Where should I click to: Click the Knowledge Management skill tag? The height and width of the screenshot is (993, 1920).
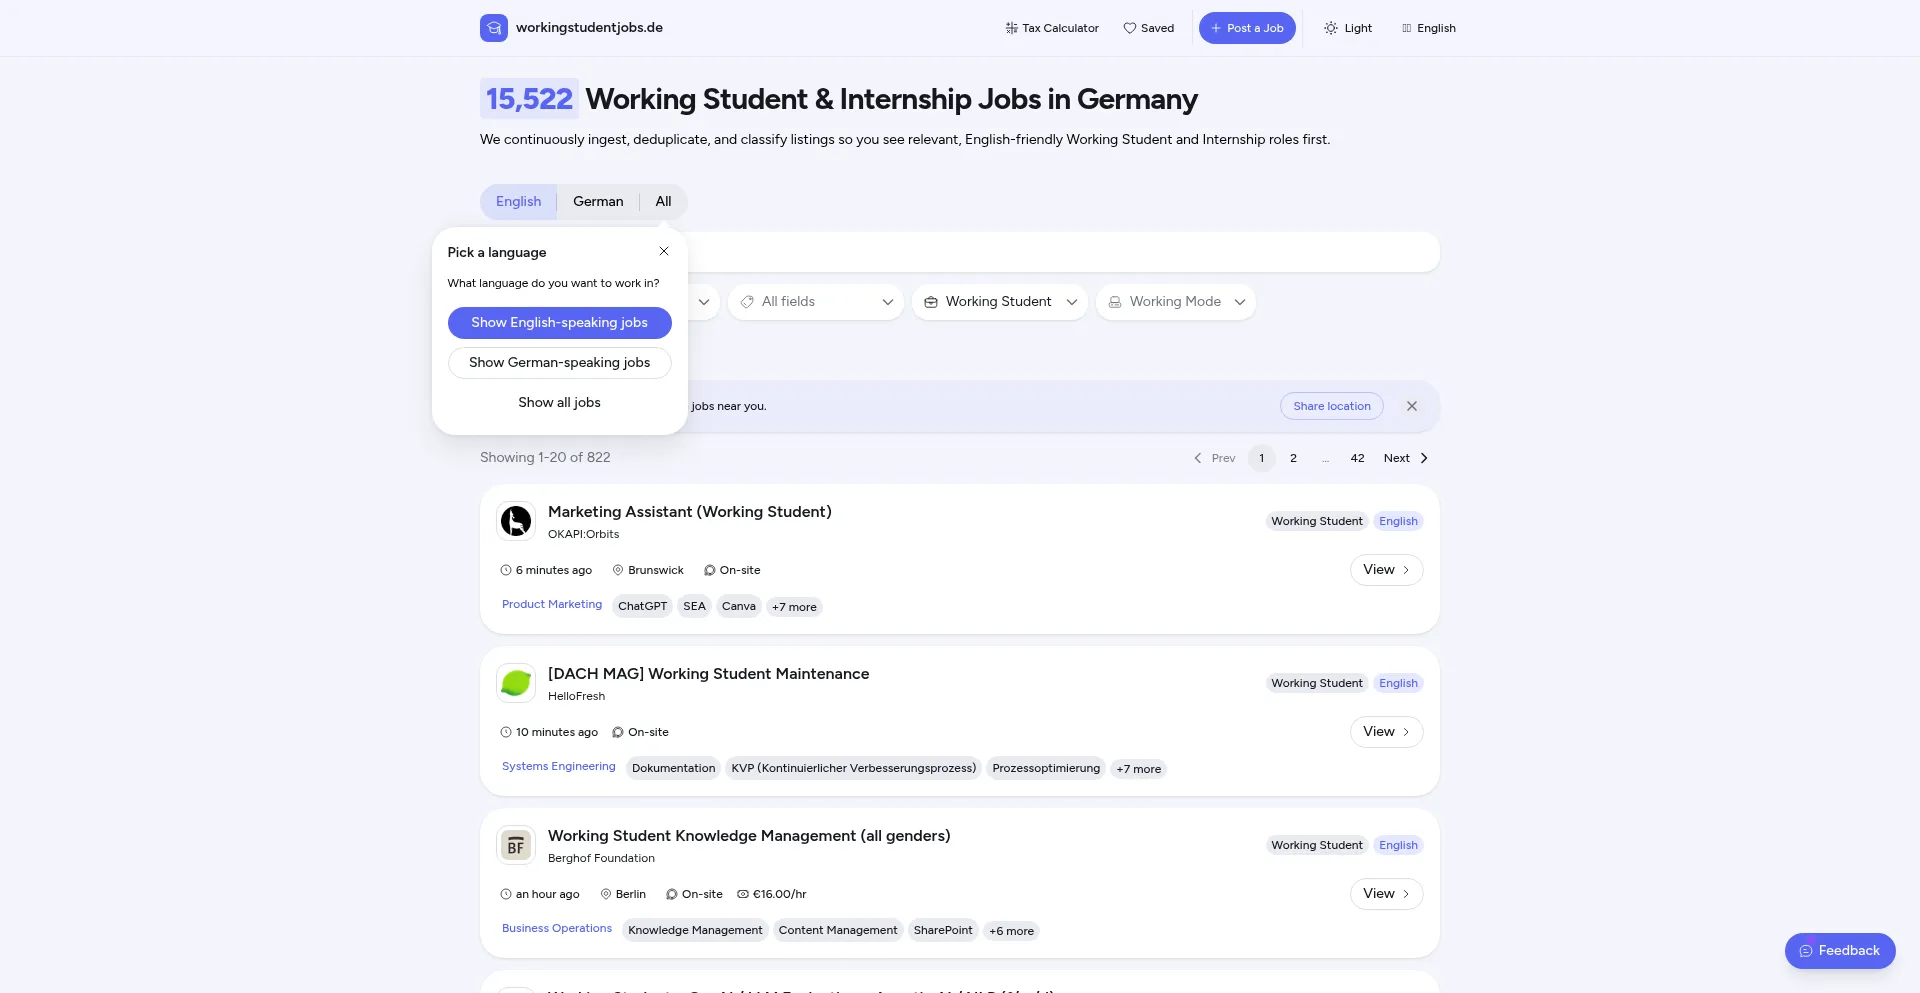pos(695,931)
